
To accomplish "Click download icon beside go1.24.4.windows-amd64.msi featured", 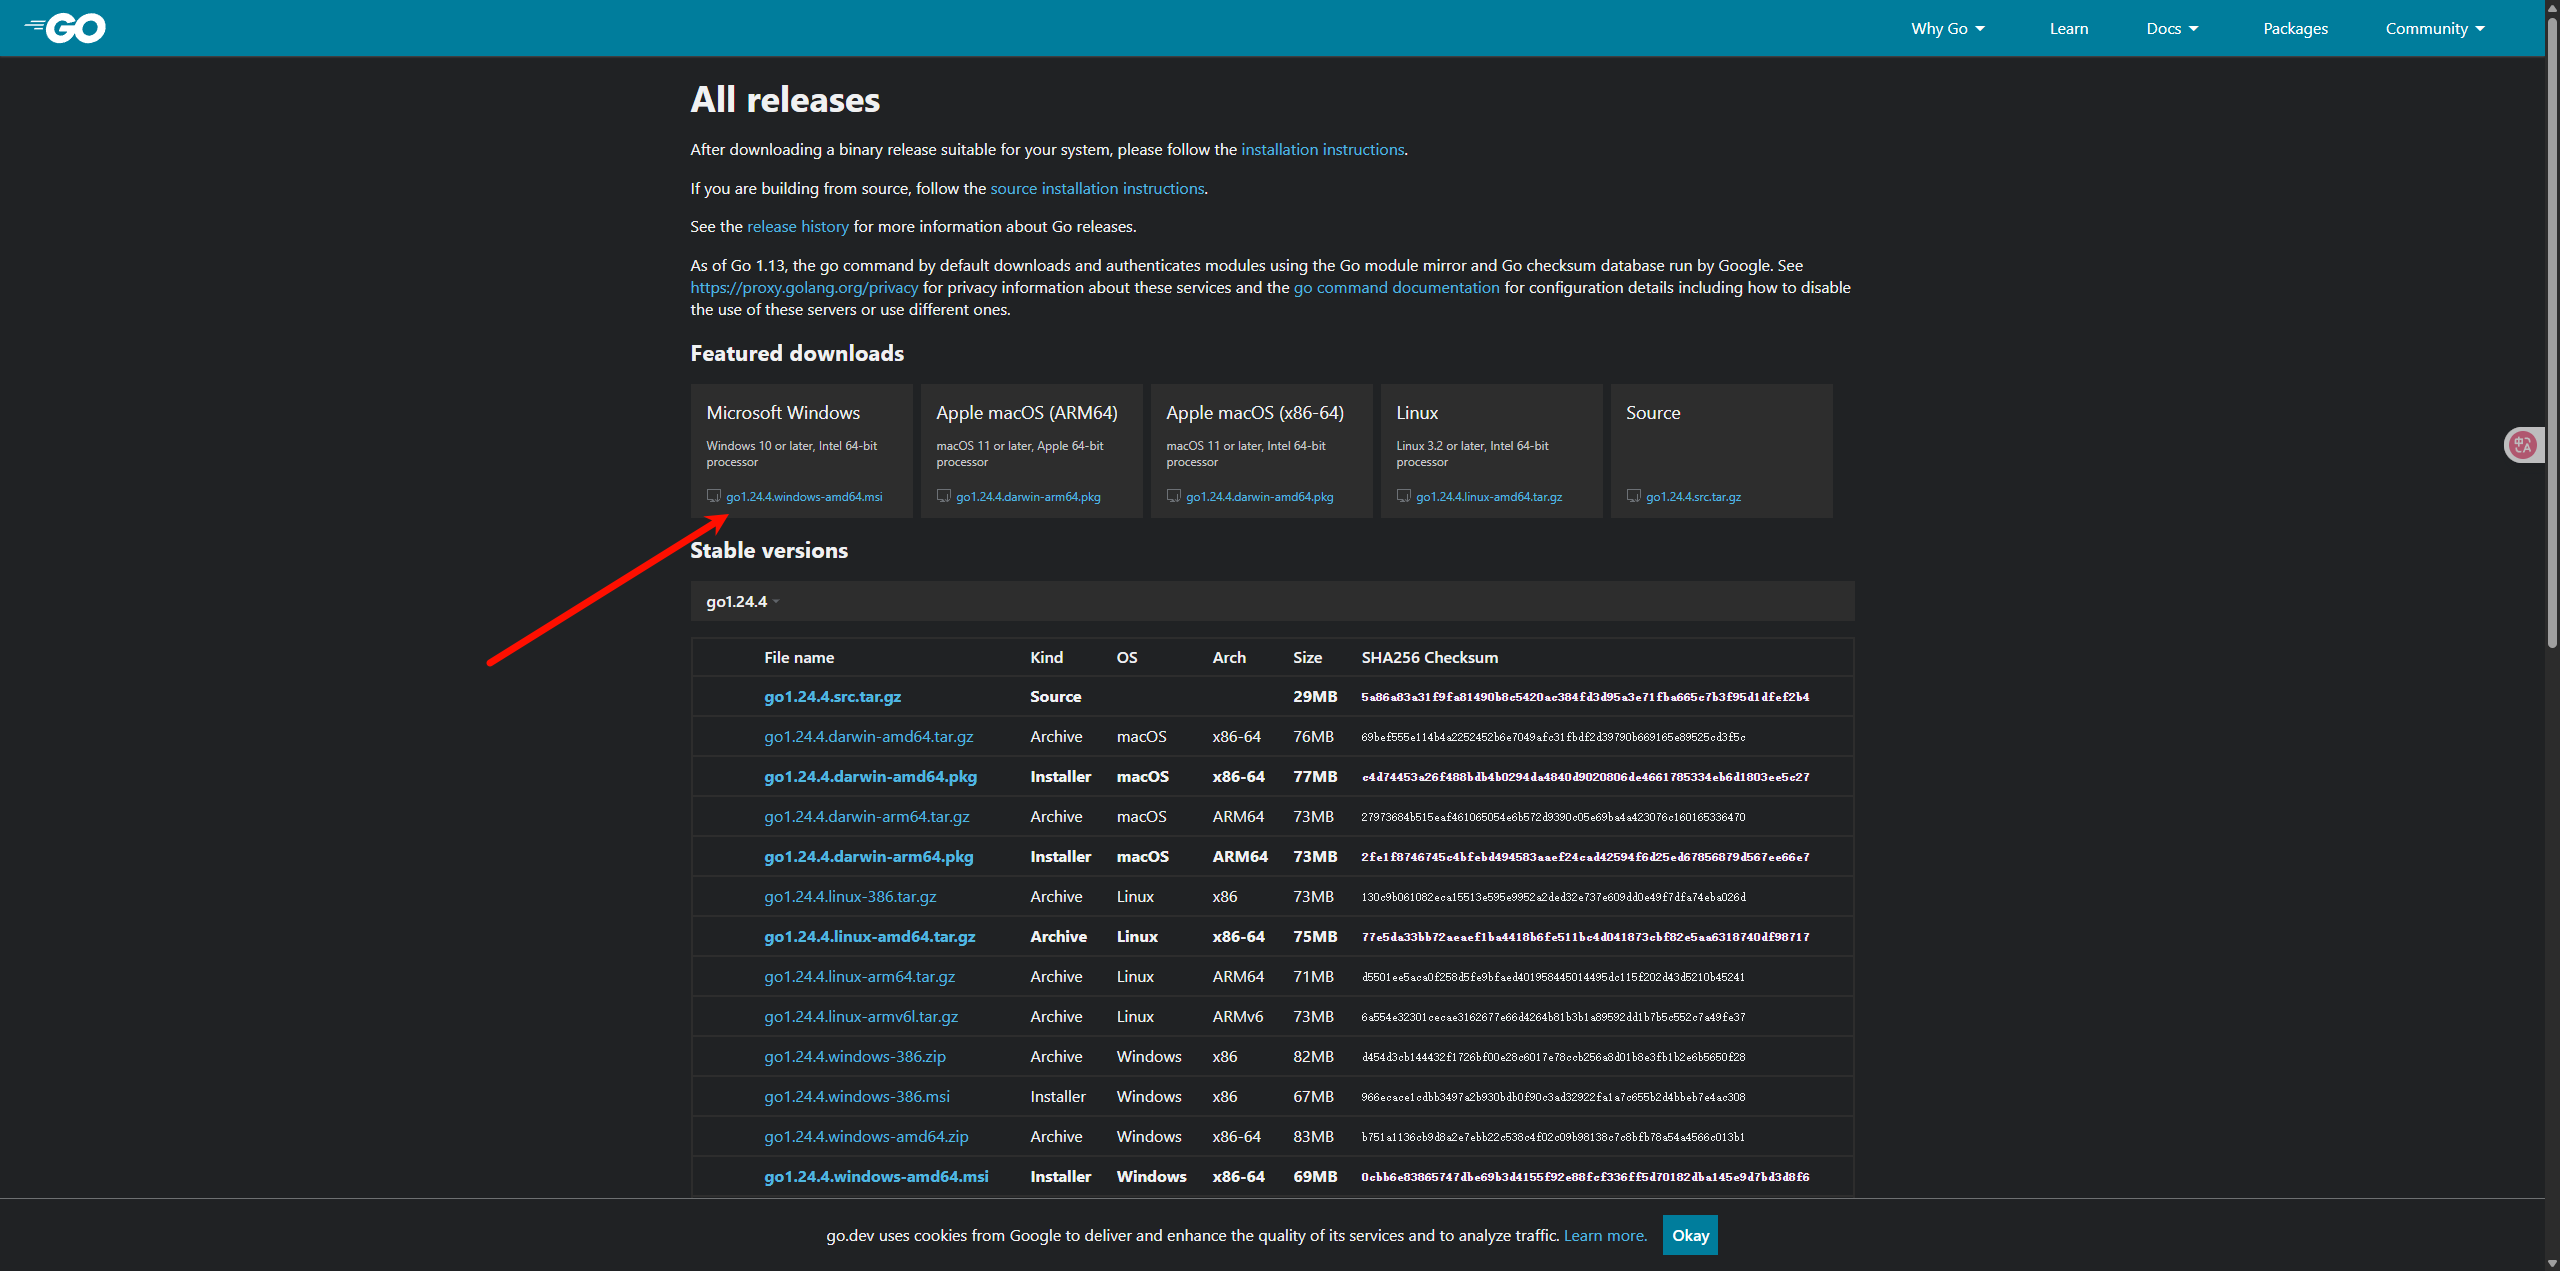I will pos(714,496).
